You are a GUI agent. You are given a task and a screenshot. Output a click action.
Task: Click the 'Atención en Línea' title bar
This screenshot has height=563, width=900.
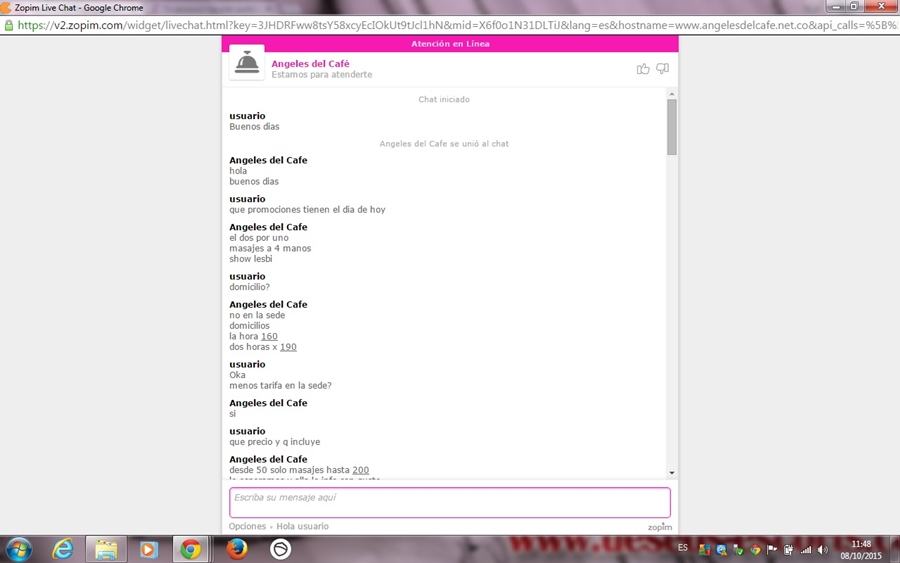[449, 44]
